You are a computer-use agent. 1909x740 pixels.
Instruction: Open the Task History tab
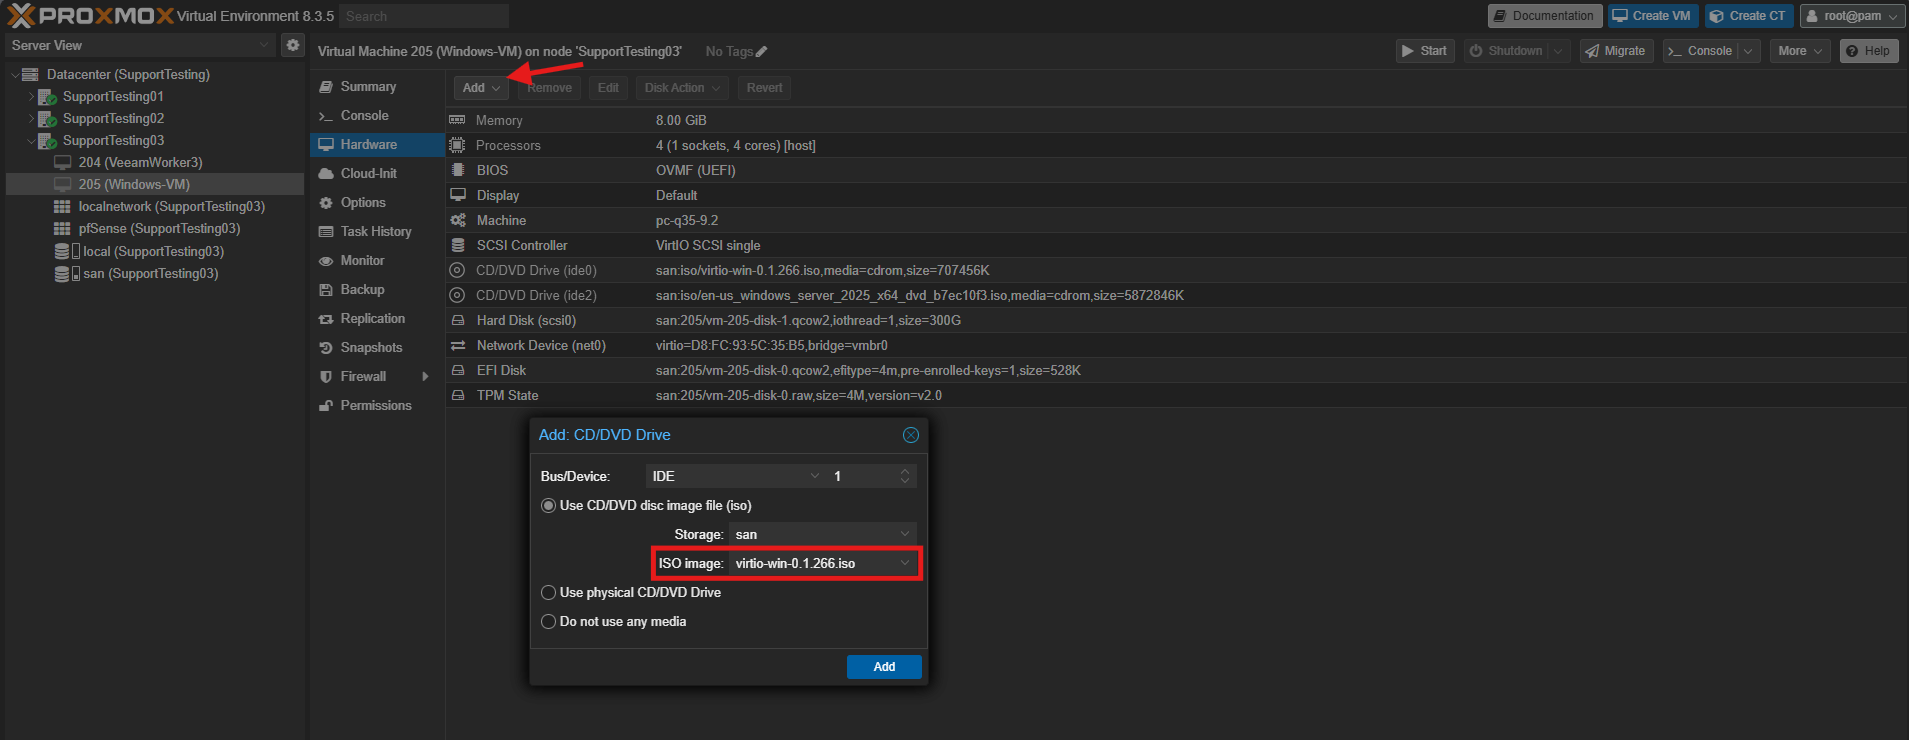pos(376,232)
